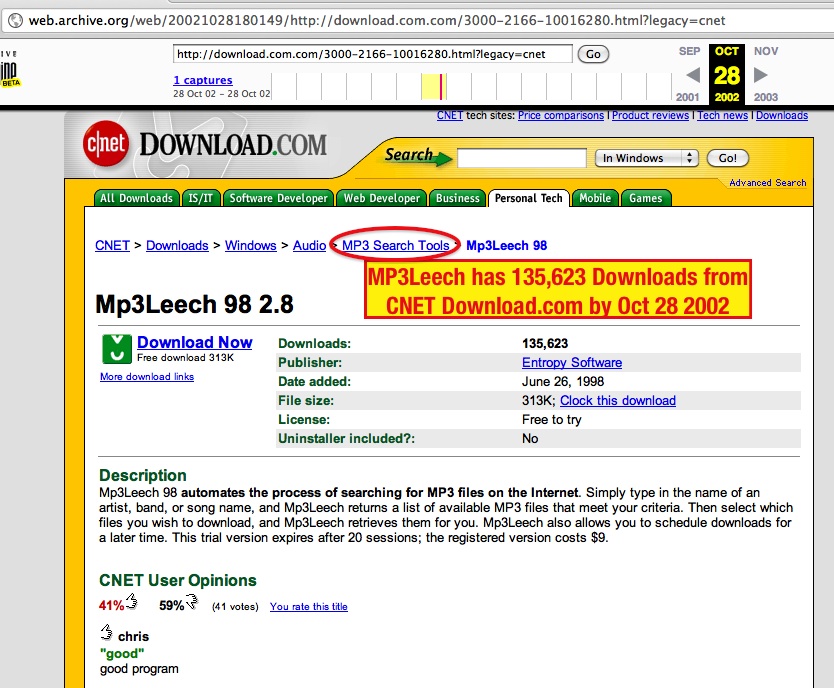Click the Free download 313K text

coord(185,358)
